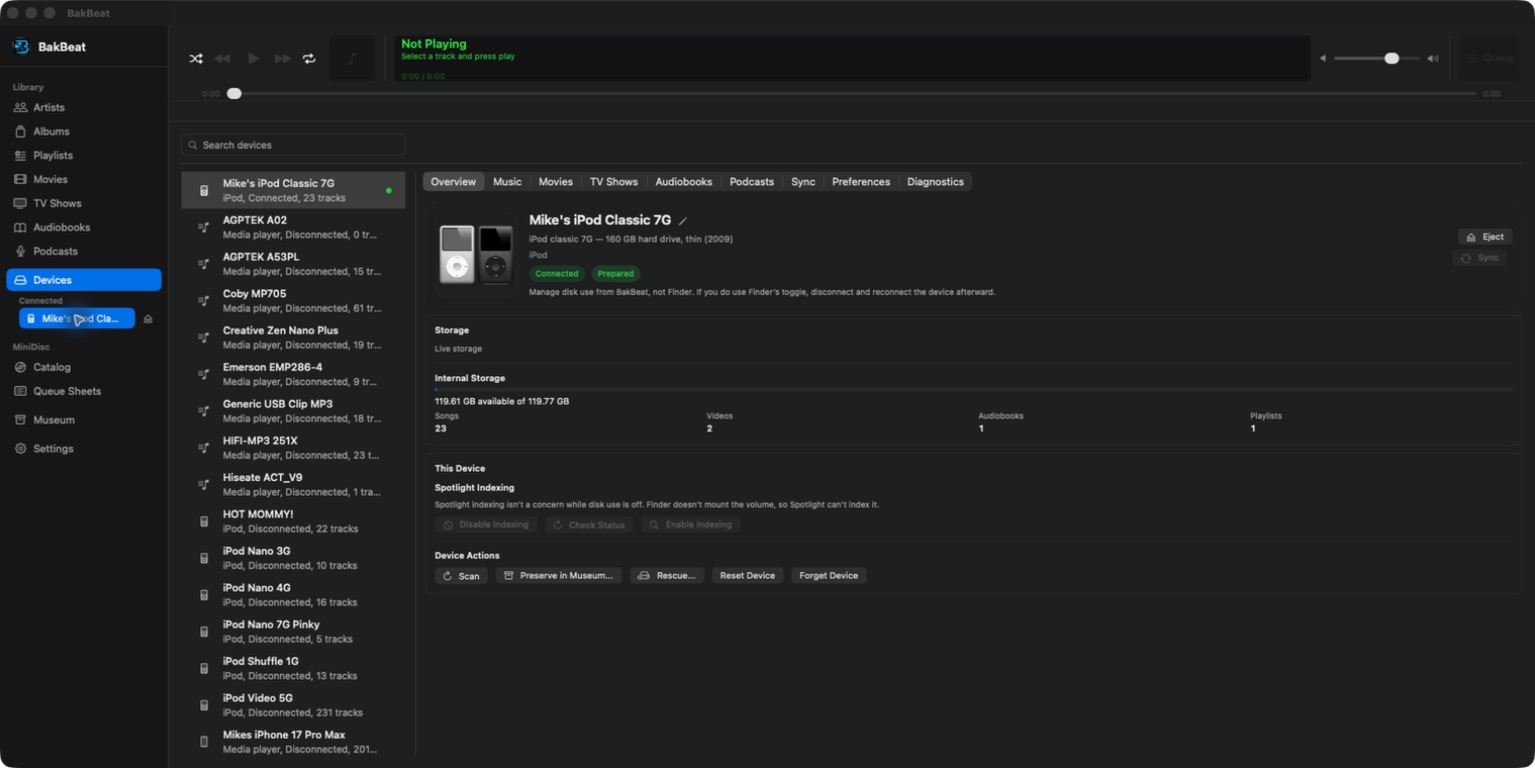Click the Search devices field
Image resolution: width=1535 pixels, height=768 pixels.
click(293, 145)
